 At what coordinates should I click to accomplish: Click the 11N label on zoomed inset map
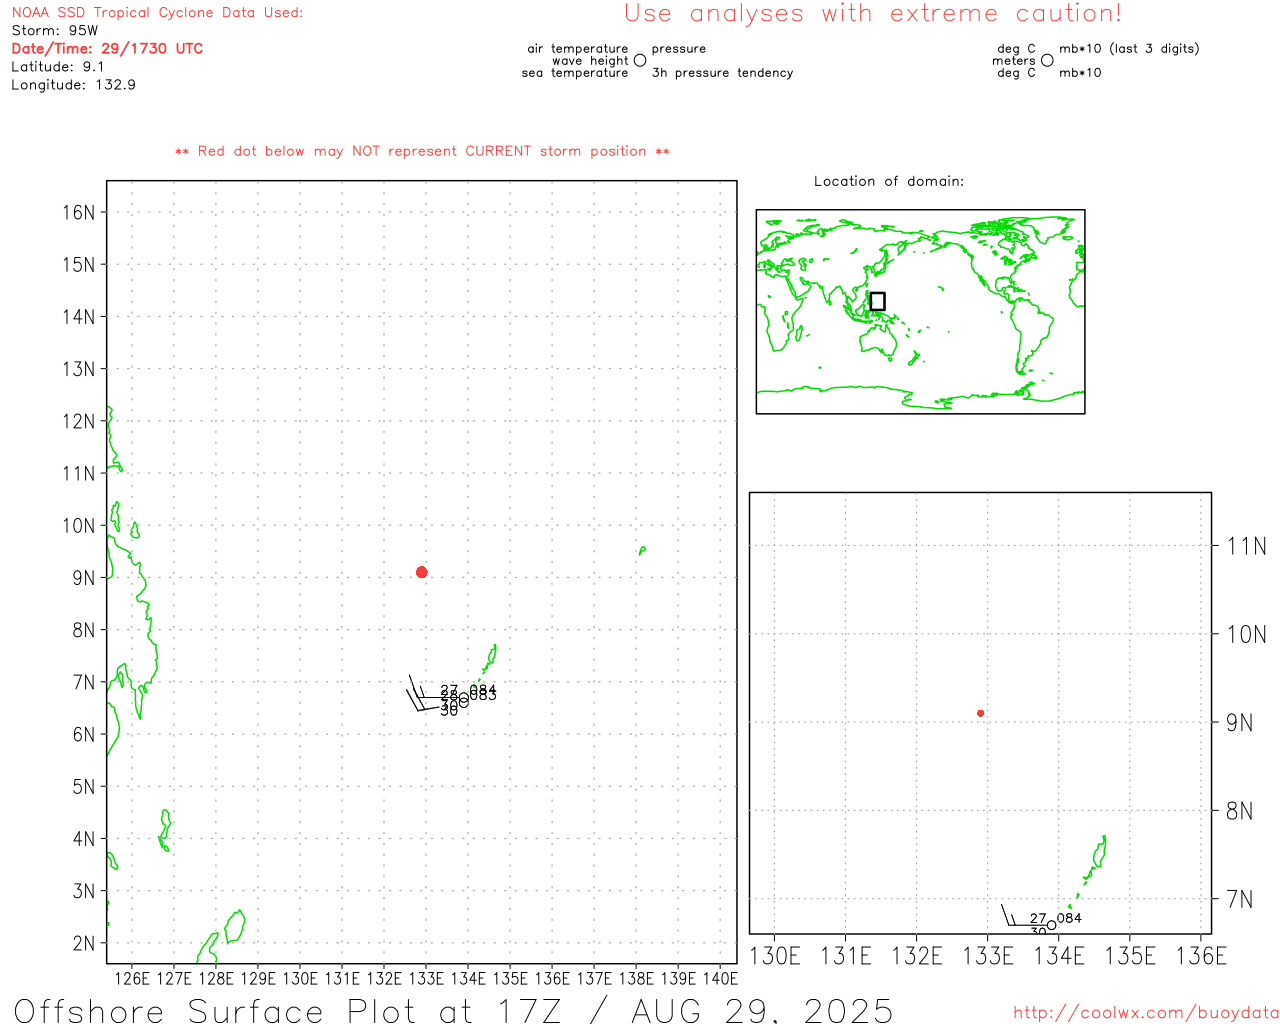1246,546
